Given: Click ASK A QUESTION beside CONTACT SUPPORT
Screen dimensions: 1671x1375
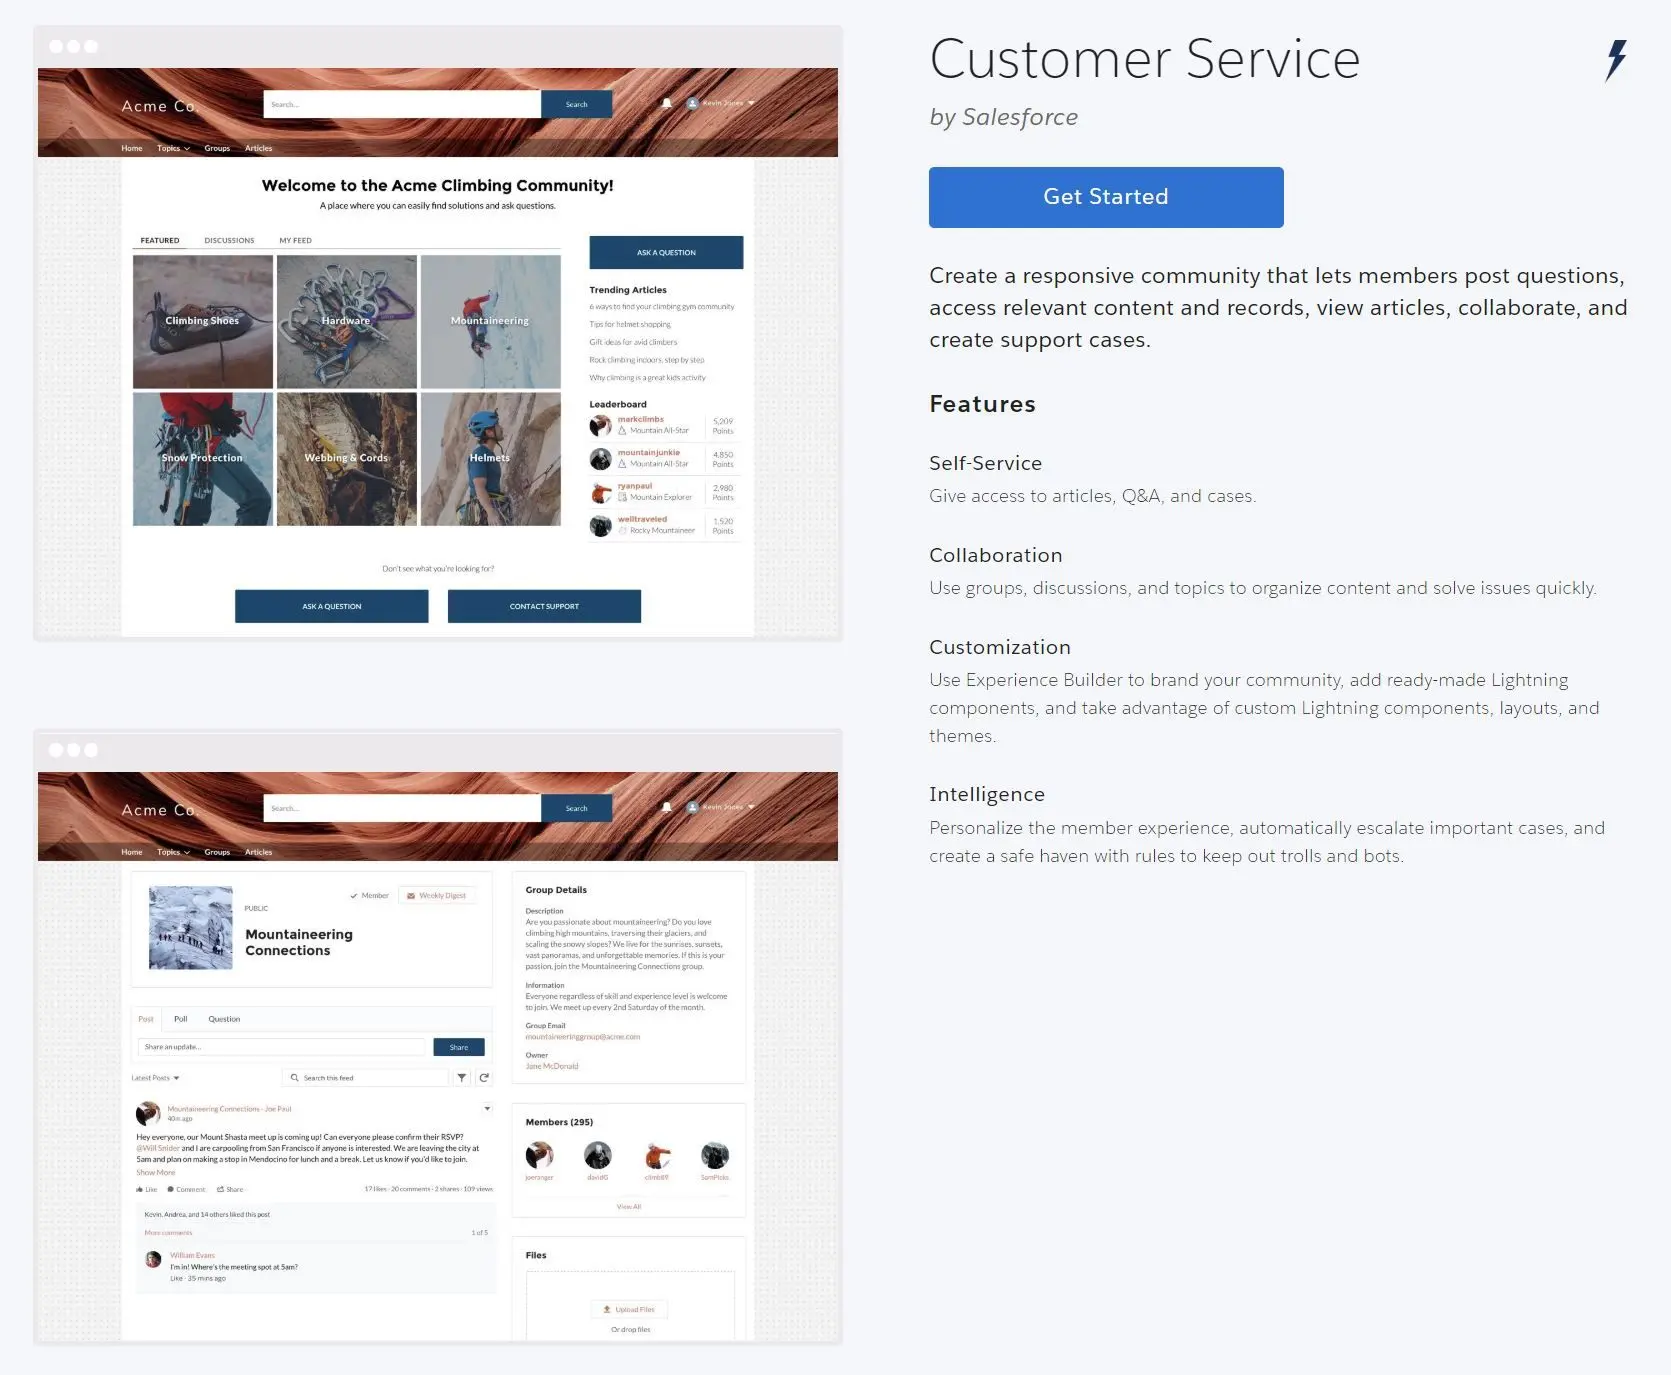Looking at the screenshot, I should point(332,606).
